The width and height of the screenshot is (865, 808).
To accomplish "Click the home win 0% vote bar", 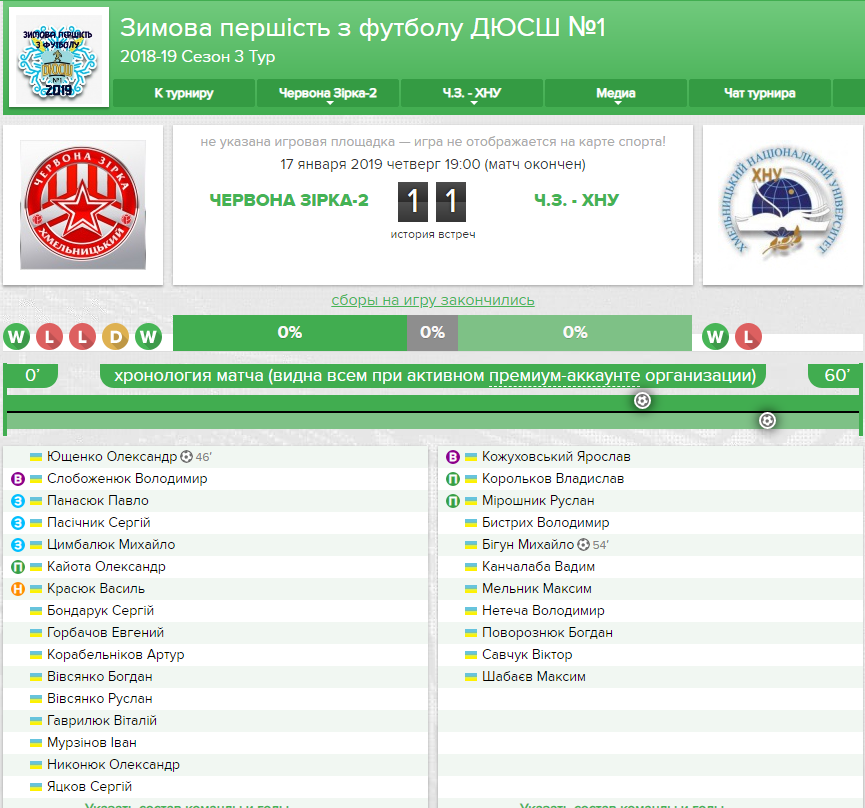I will [x=290, y=333].
